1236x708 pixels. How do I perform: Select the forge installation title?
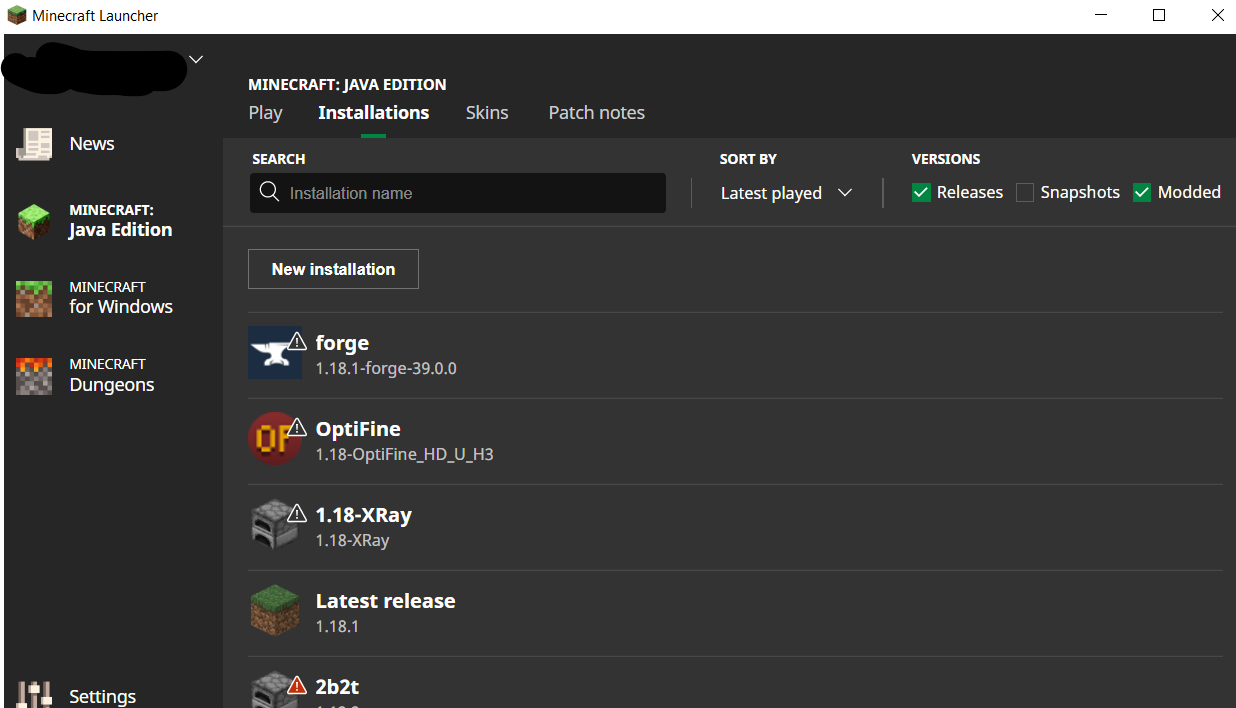(x=342, y=343)
